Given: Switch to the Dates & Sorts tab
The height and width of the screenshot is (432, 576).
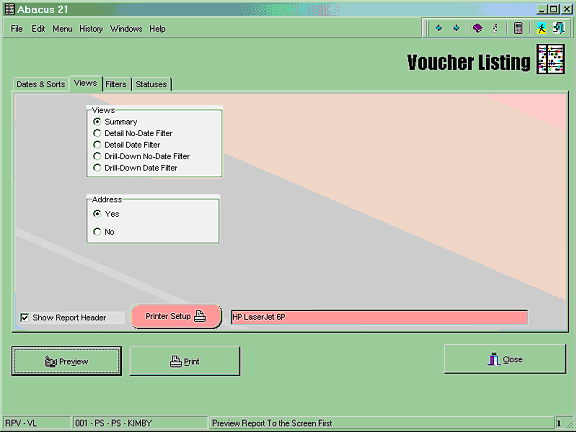Looking at the screenshot, I should (x=41, y=84).
